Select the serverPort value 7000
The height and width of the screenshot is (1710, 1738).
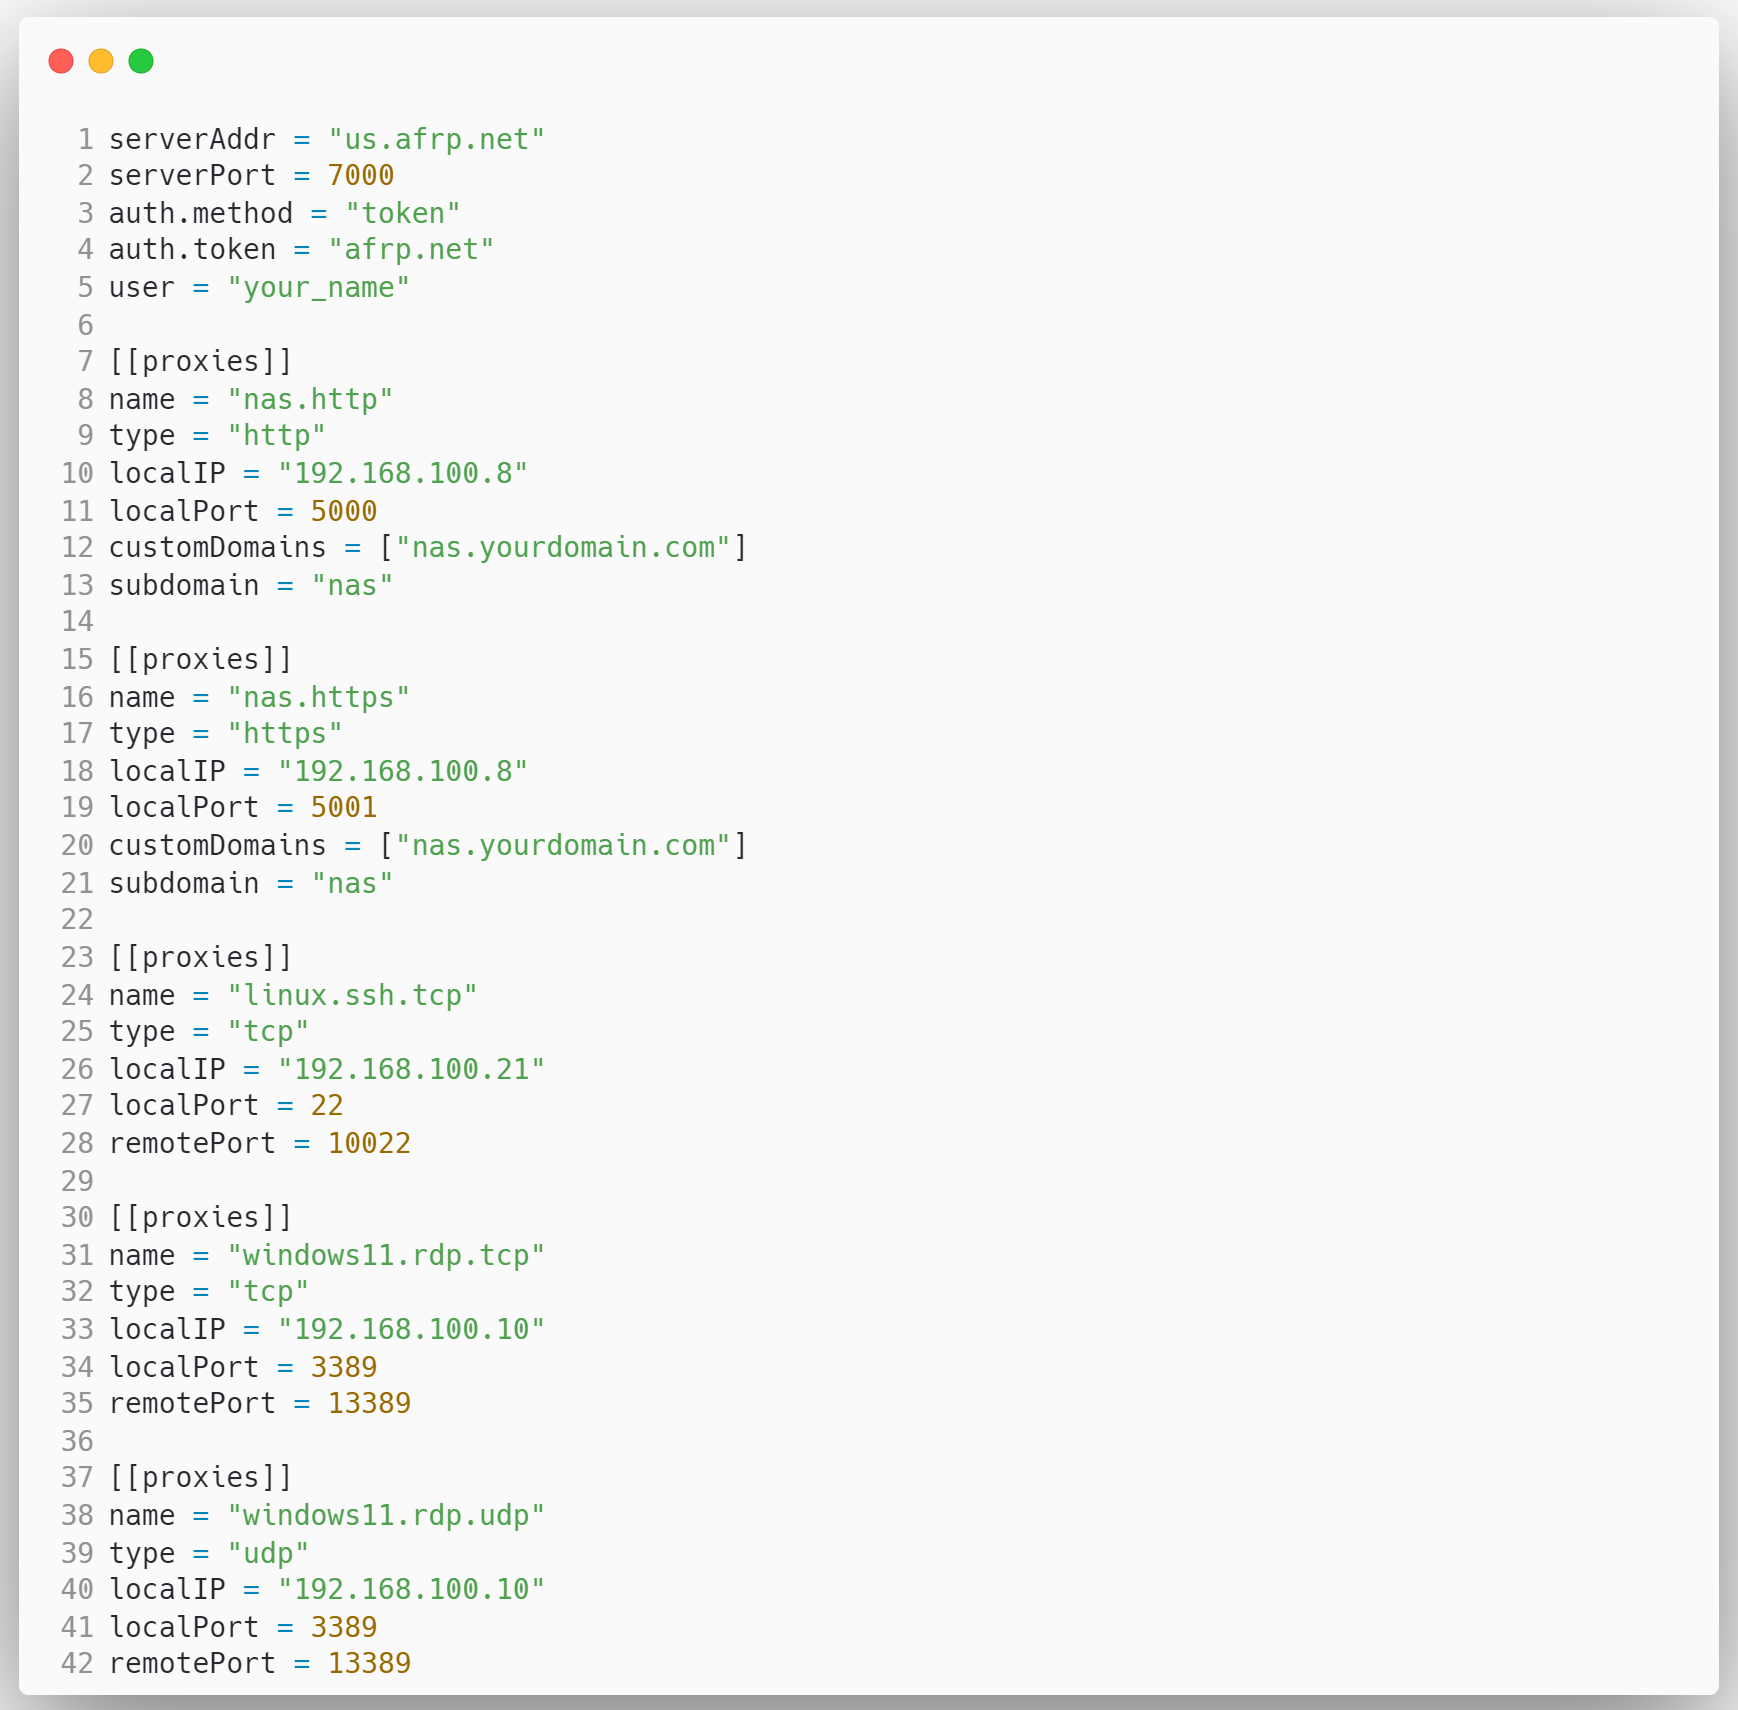(361, 175)
